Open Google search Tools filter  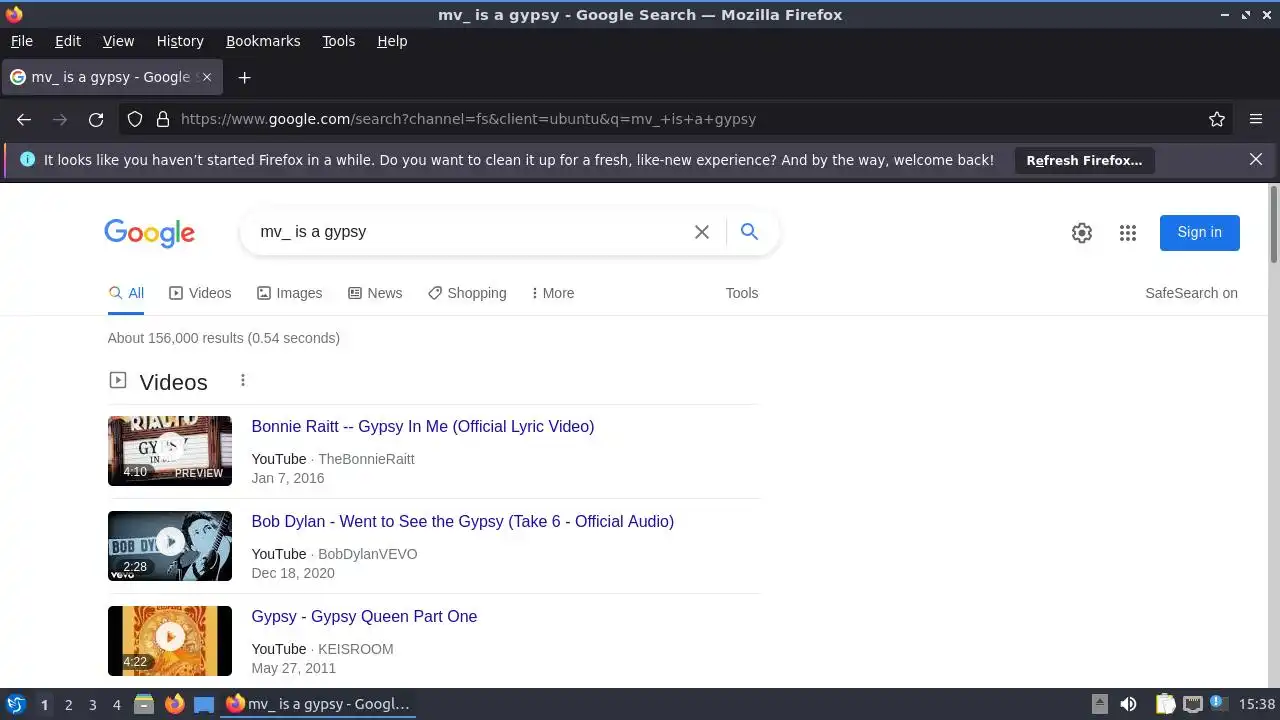coord(742,293)
